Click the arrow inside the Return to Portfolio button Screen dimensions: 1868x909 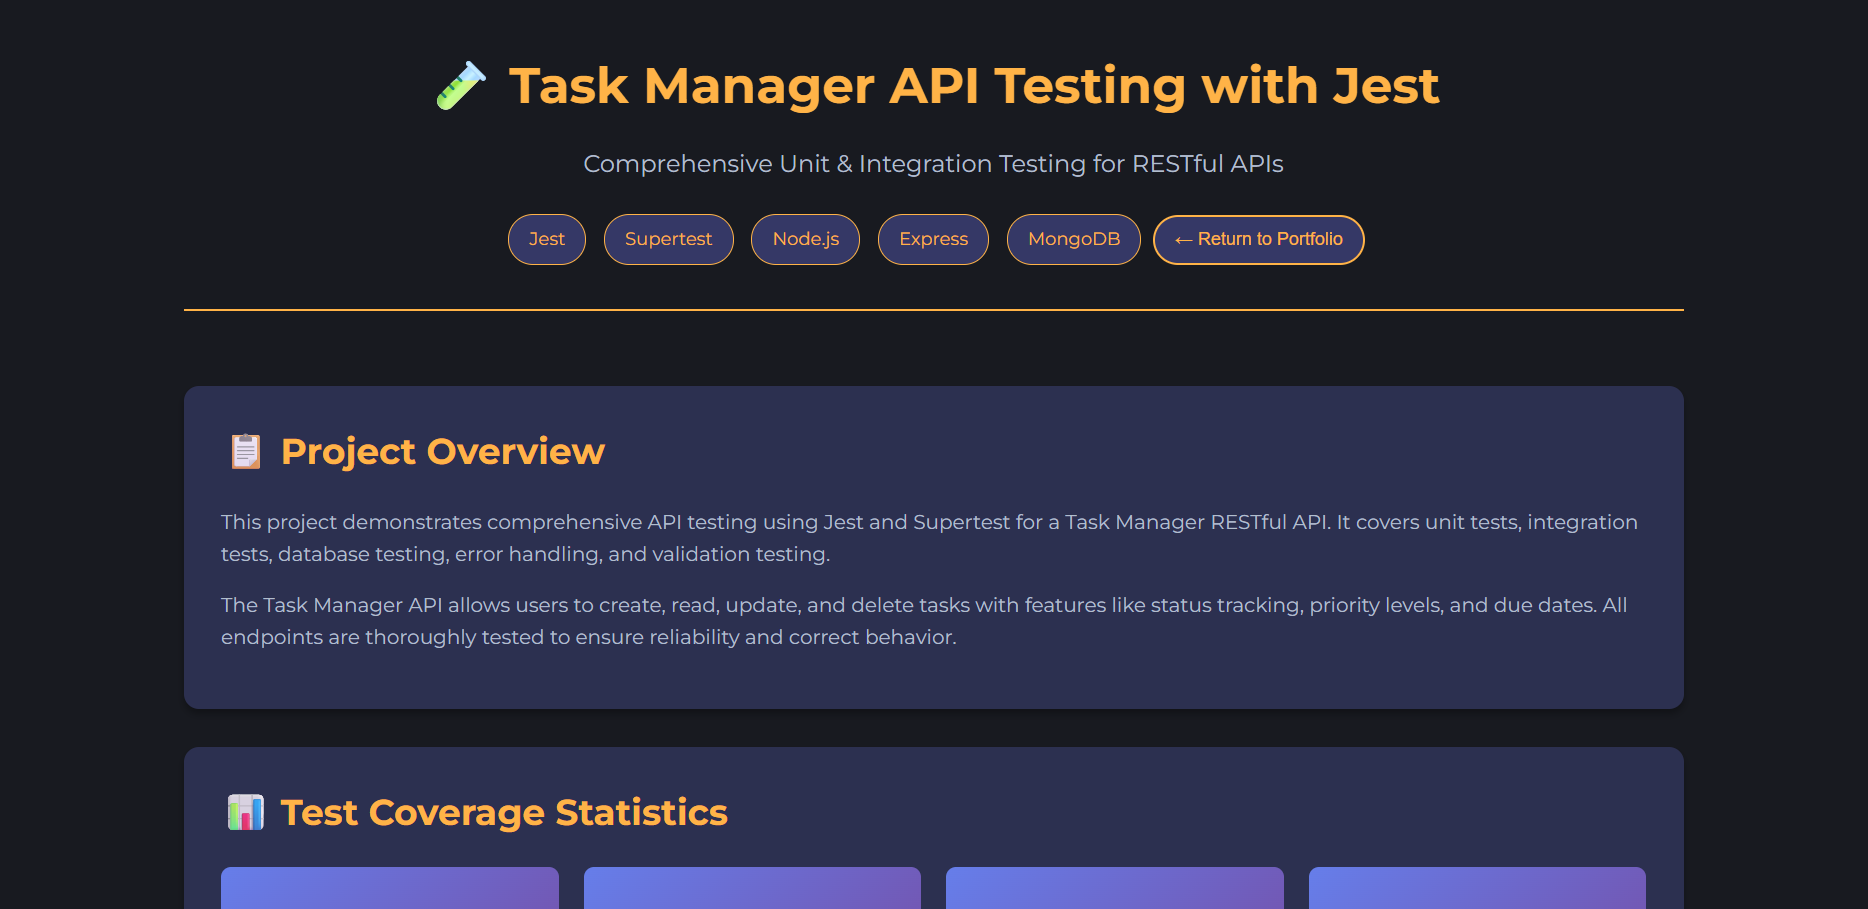(x=1183, y=239)
